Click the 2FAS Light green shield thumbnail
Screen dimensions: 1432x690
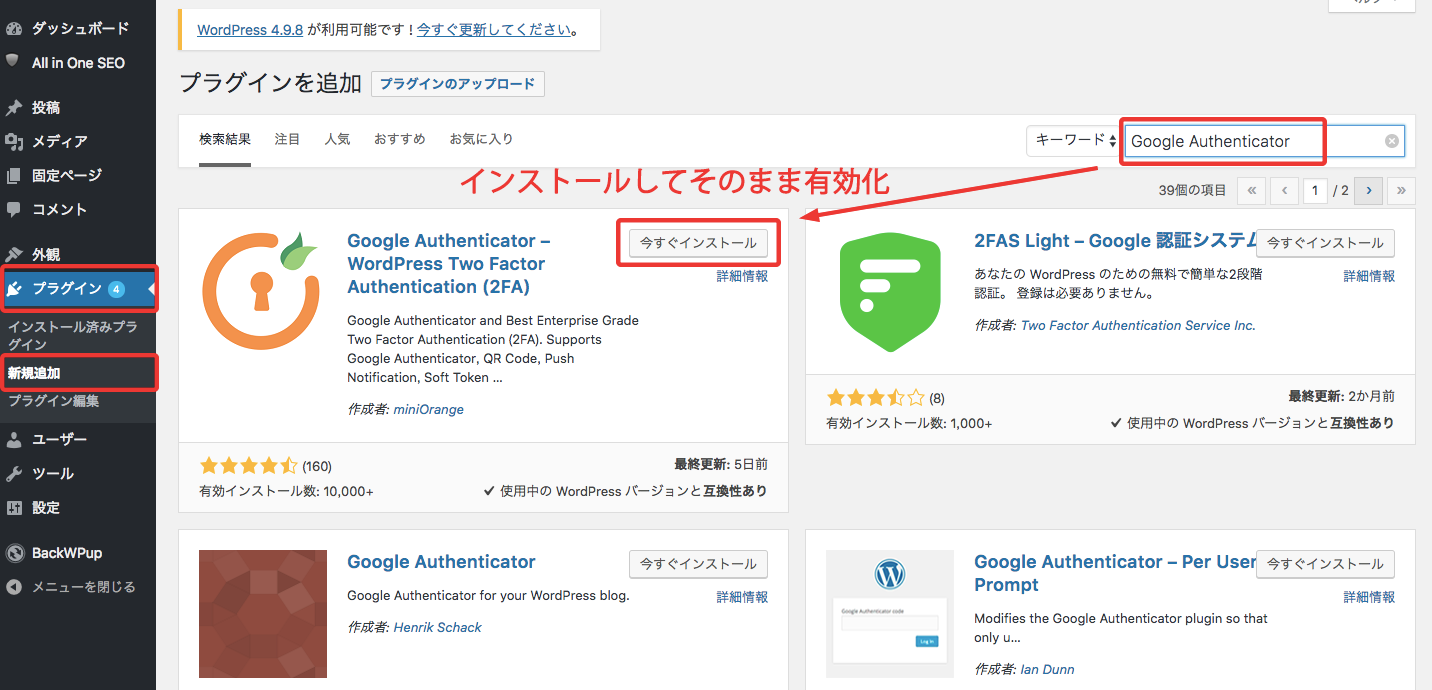click(877, 292)
